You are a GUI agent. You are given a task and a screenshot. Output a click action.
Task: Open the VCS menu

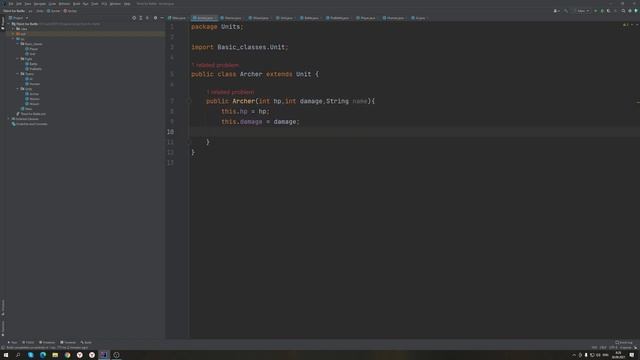104,4
